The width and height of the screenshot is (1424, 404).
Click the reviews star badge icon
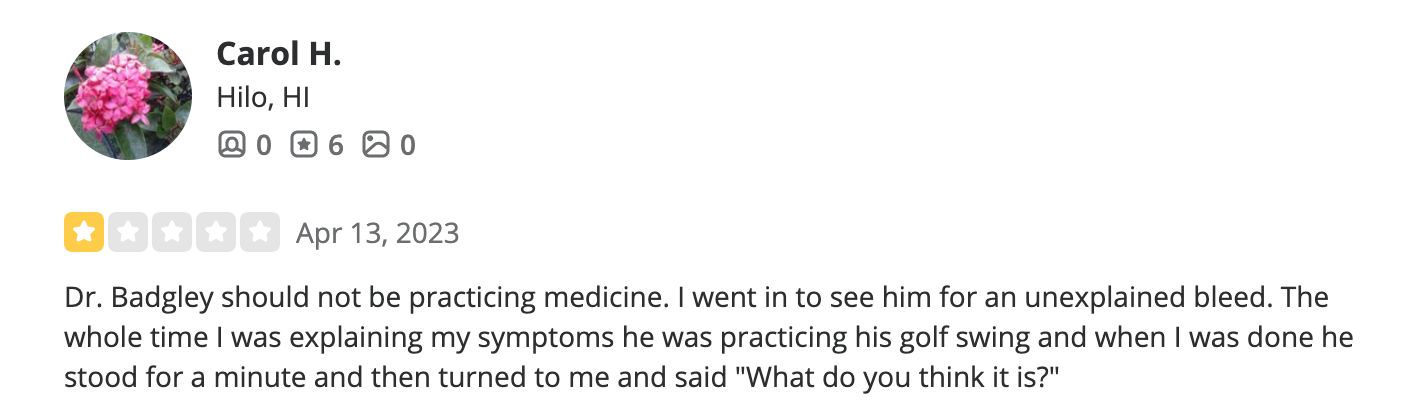(x=303, y=146)
